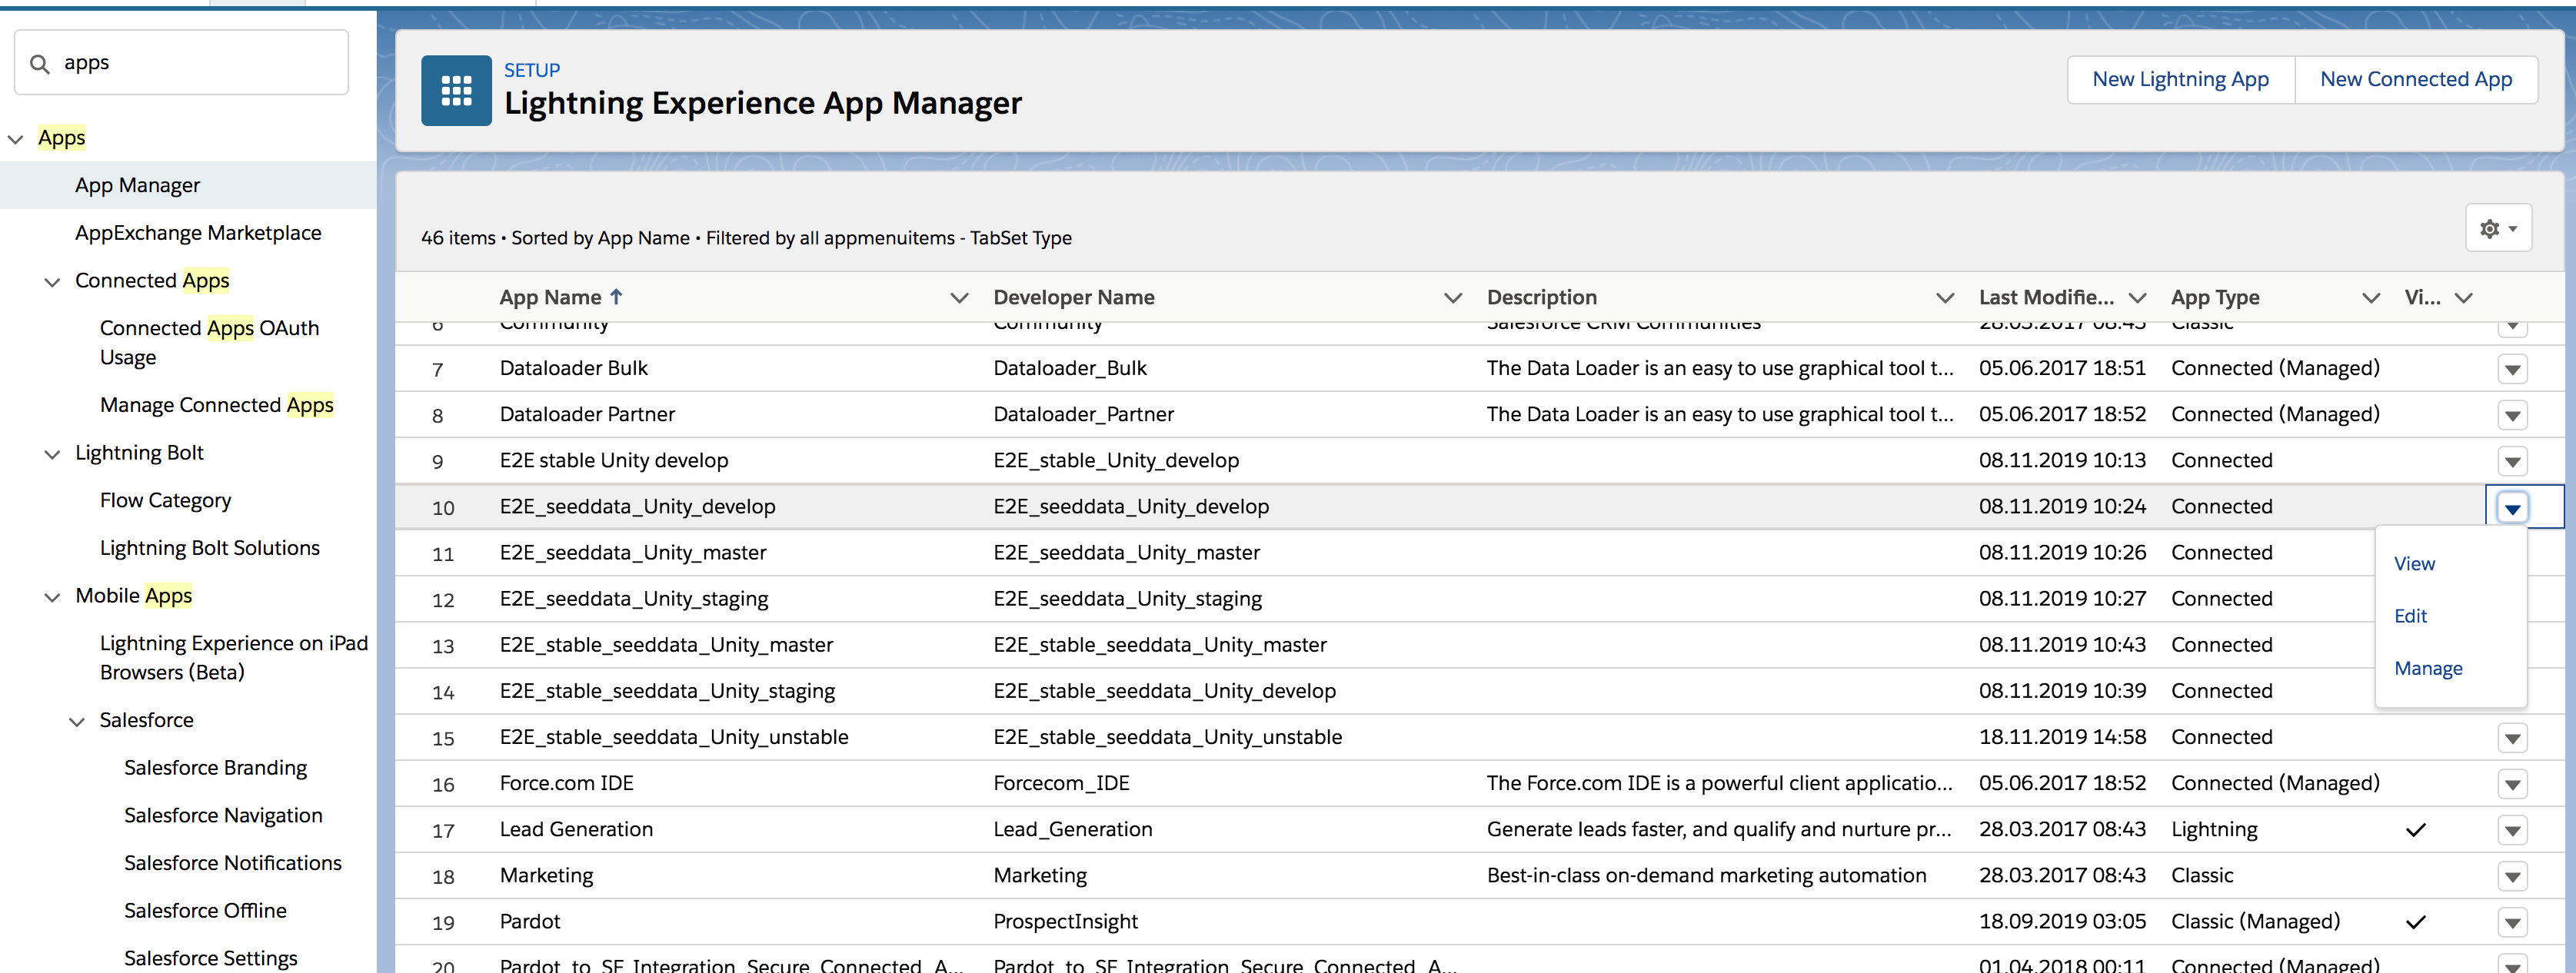Click E2E_seeddata_Unity_master app name
The image size is (2576, 973).
[x=632, y=552]
